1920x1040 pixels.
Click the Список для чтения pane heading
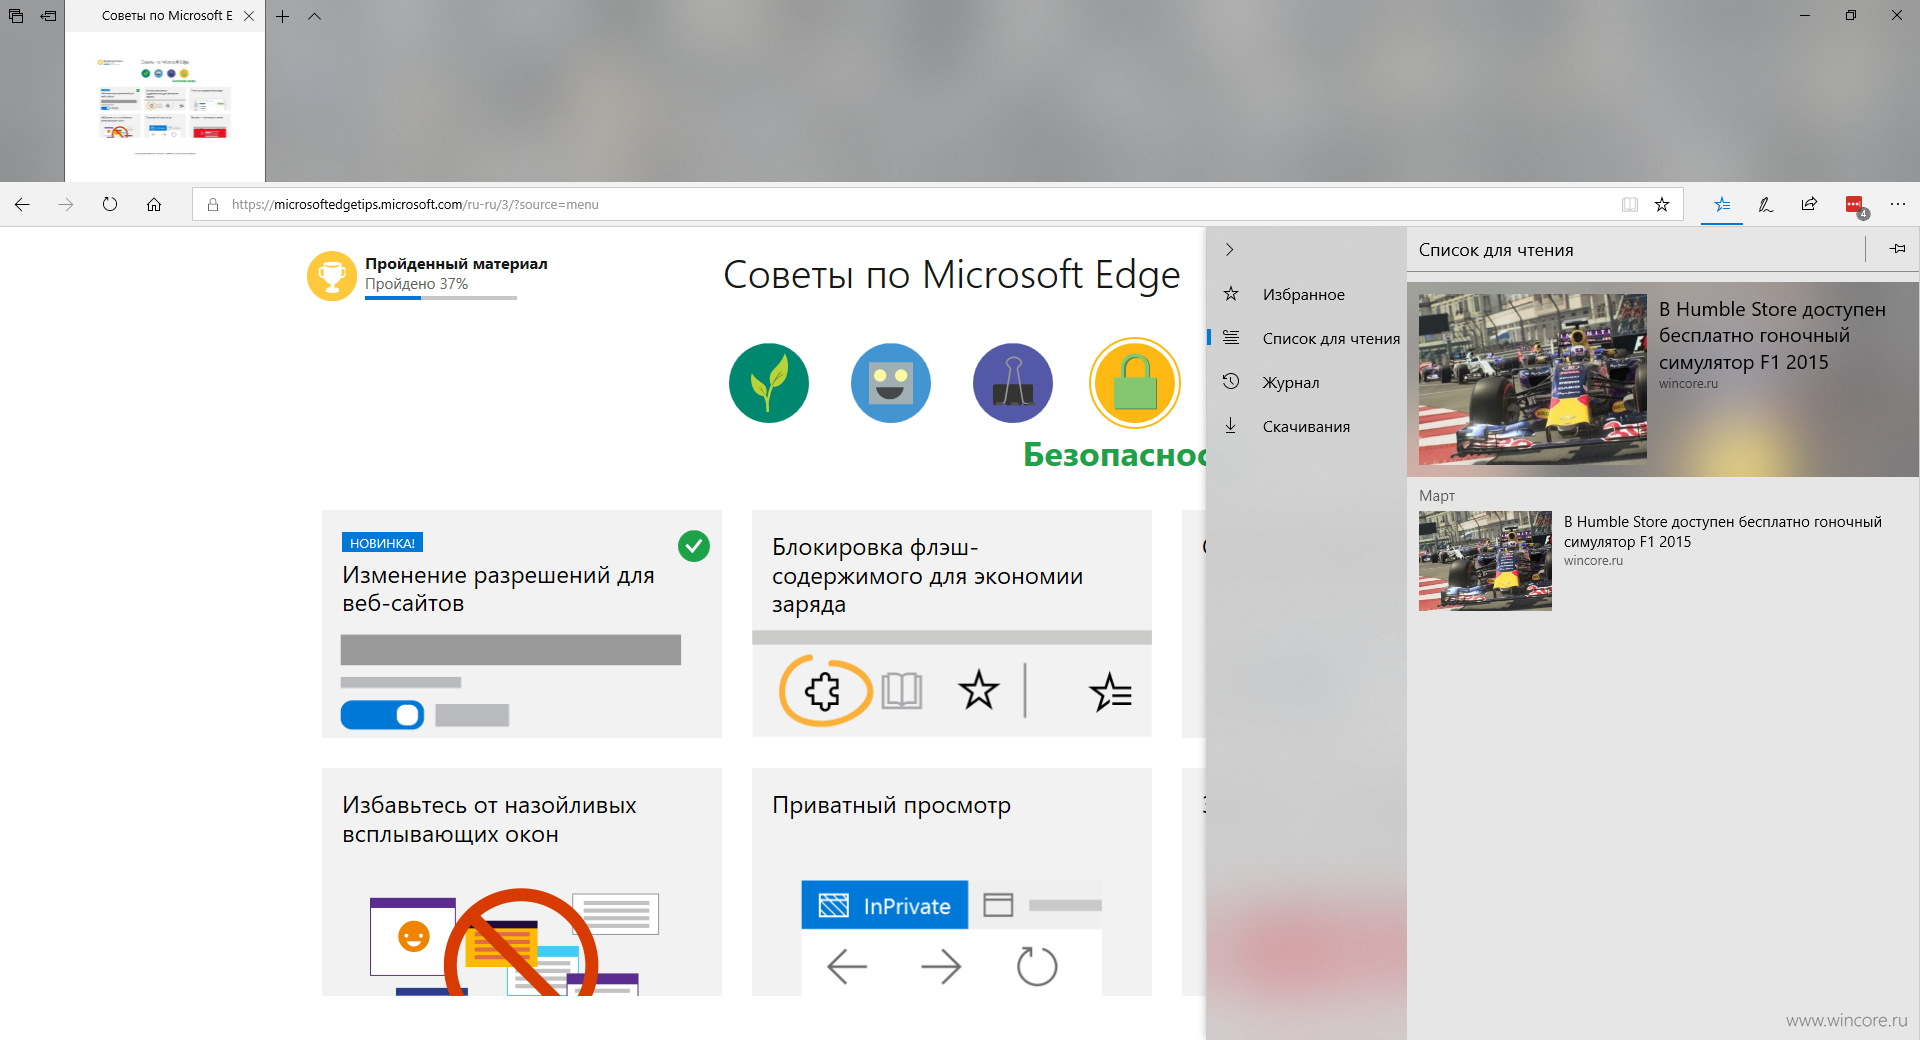(x=1496, y=250)
